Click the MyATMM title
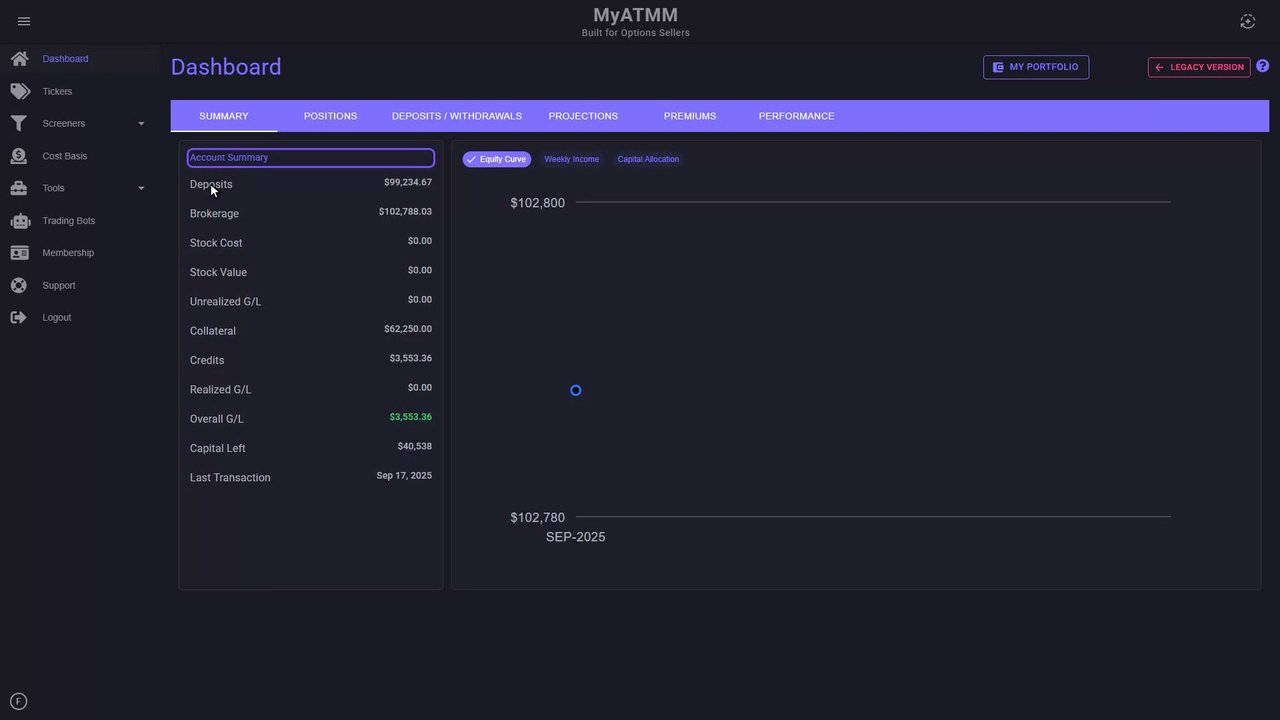1280x720 pixels. (636, 15)
